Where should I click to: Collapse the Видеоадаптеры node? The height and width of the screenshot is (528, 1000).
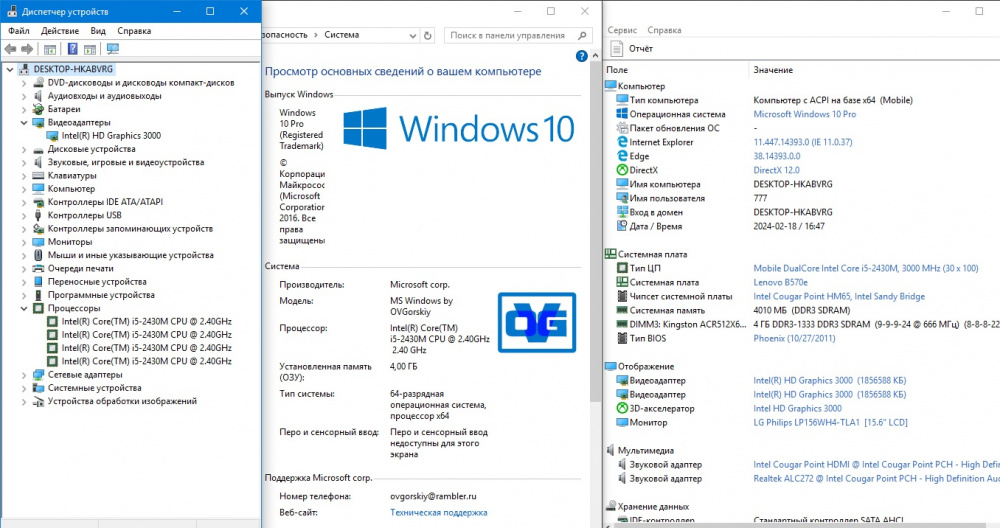(24, 122)
